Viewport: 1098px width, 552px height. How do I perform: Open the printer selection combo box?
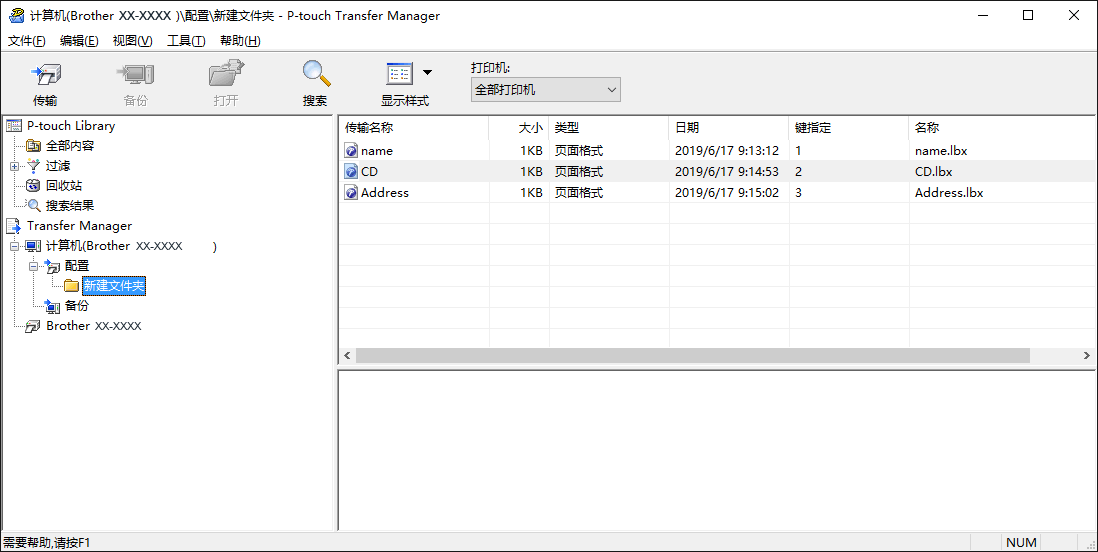545,90
